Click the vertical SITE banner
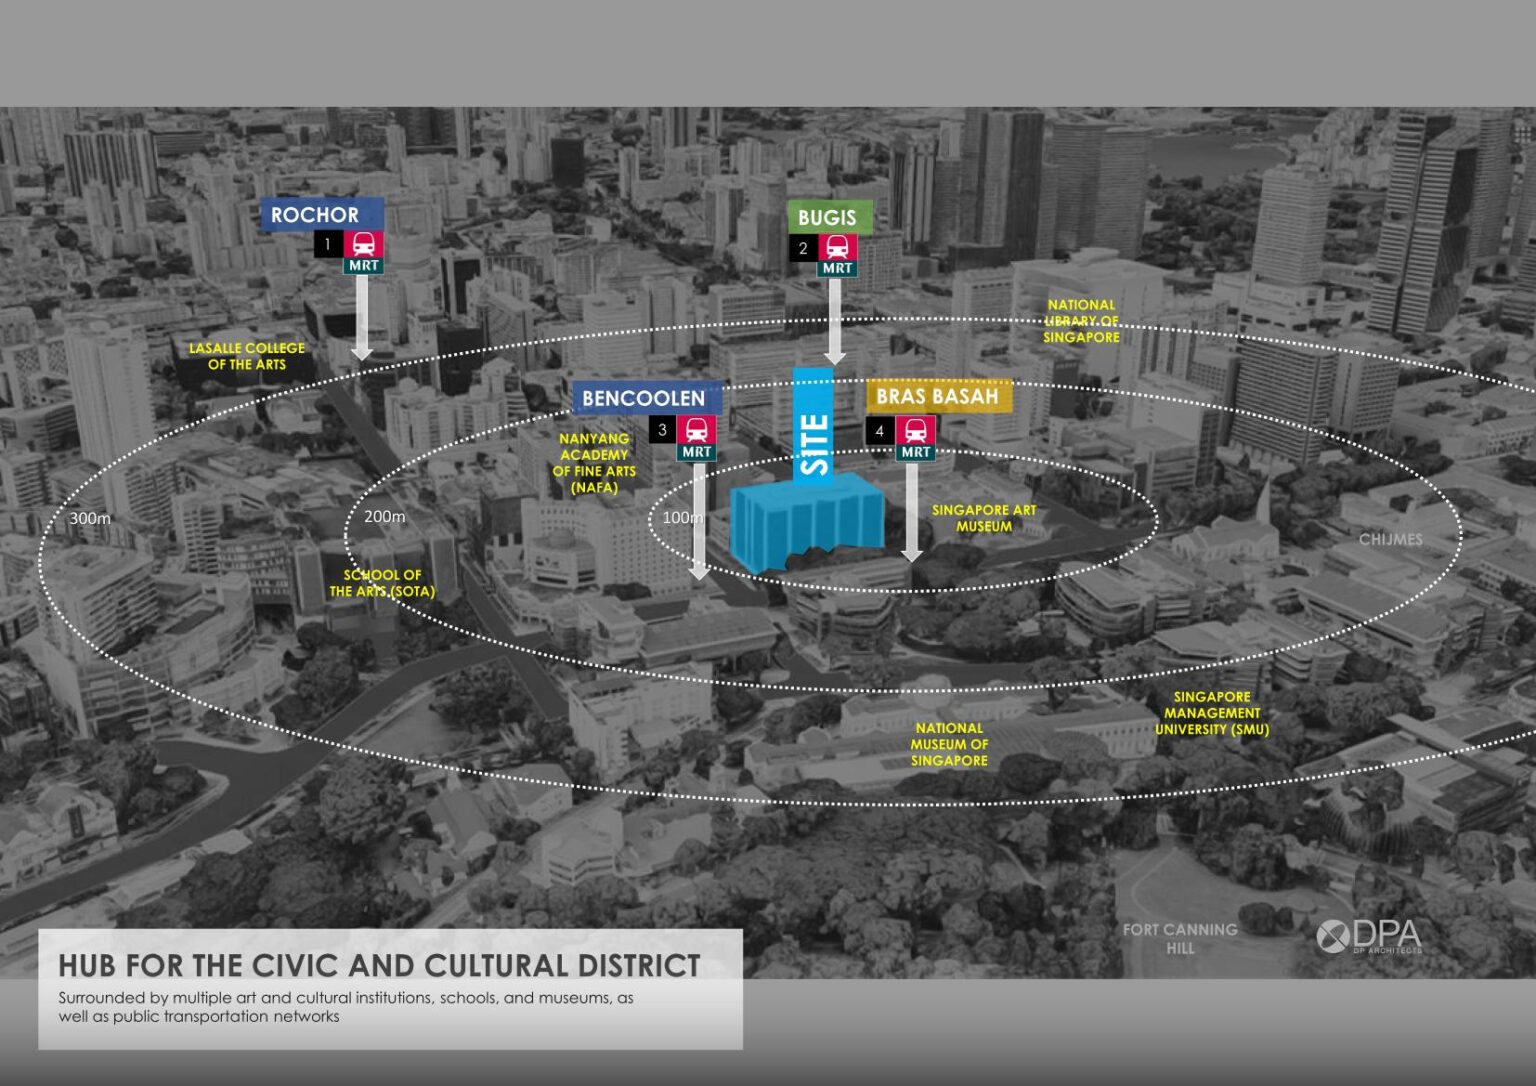This screenshot has width=1536, height=1086. [x=813, y=426]
